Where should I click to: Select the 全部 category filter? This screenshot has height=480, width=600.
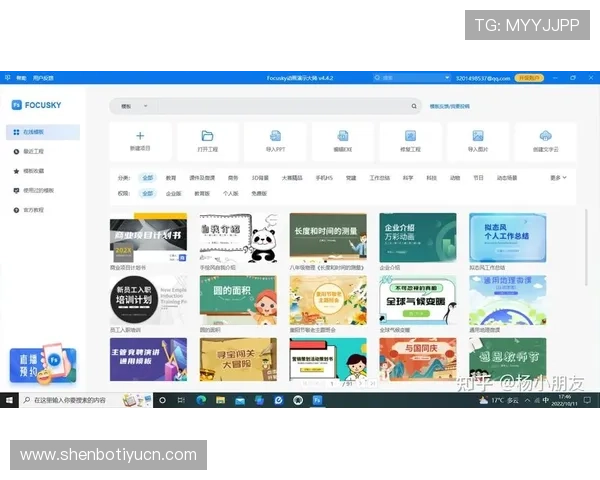coord(148,178)
